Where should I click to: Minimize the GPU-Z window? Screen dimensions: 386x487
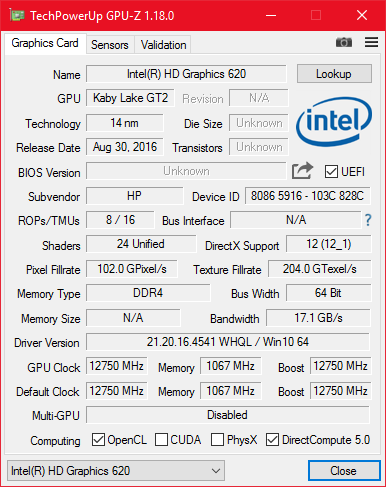[271, 15]
